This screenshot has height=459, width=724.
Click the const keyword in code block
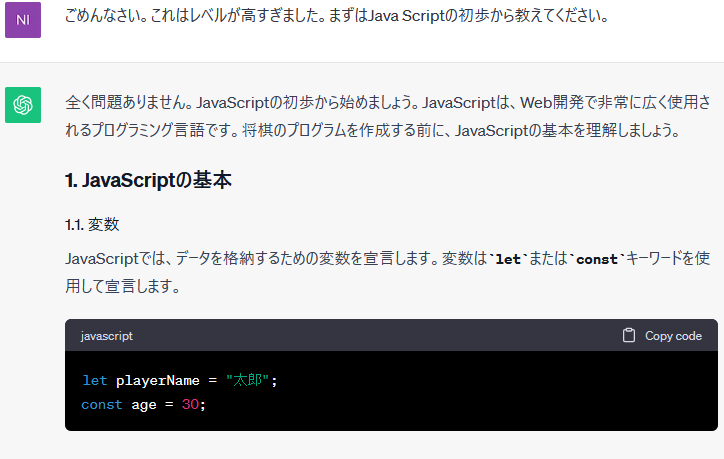[x=102, y=405]
